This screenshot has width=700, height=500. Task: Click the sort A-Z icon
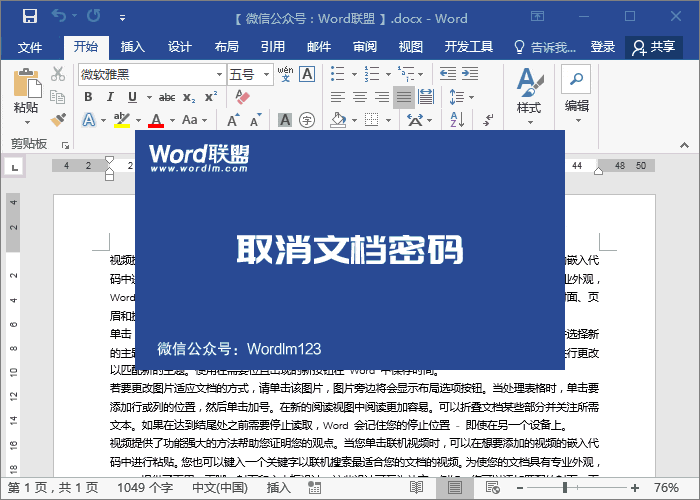457,120
